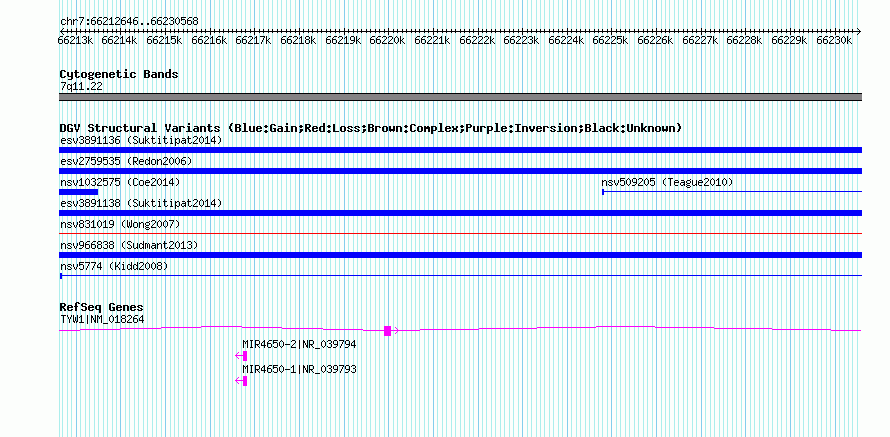The image size is (890, 437).
Task: Select the thin blue nsv5774 line
Action: coord(460,276)
